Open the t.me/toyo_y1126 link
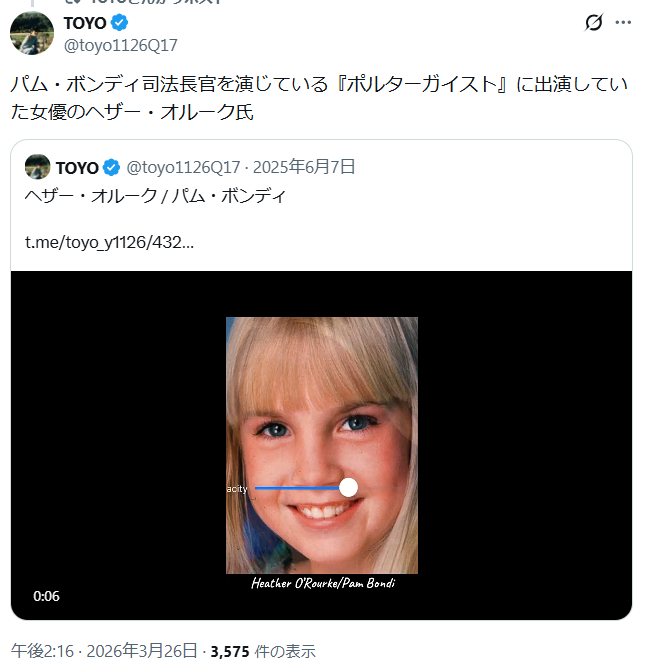The width and height of the screenshot is (649, 661). [x=109, y=242]
